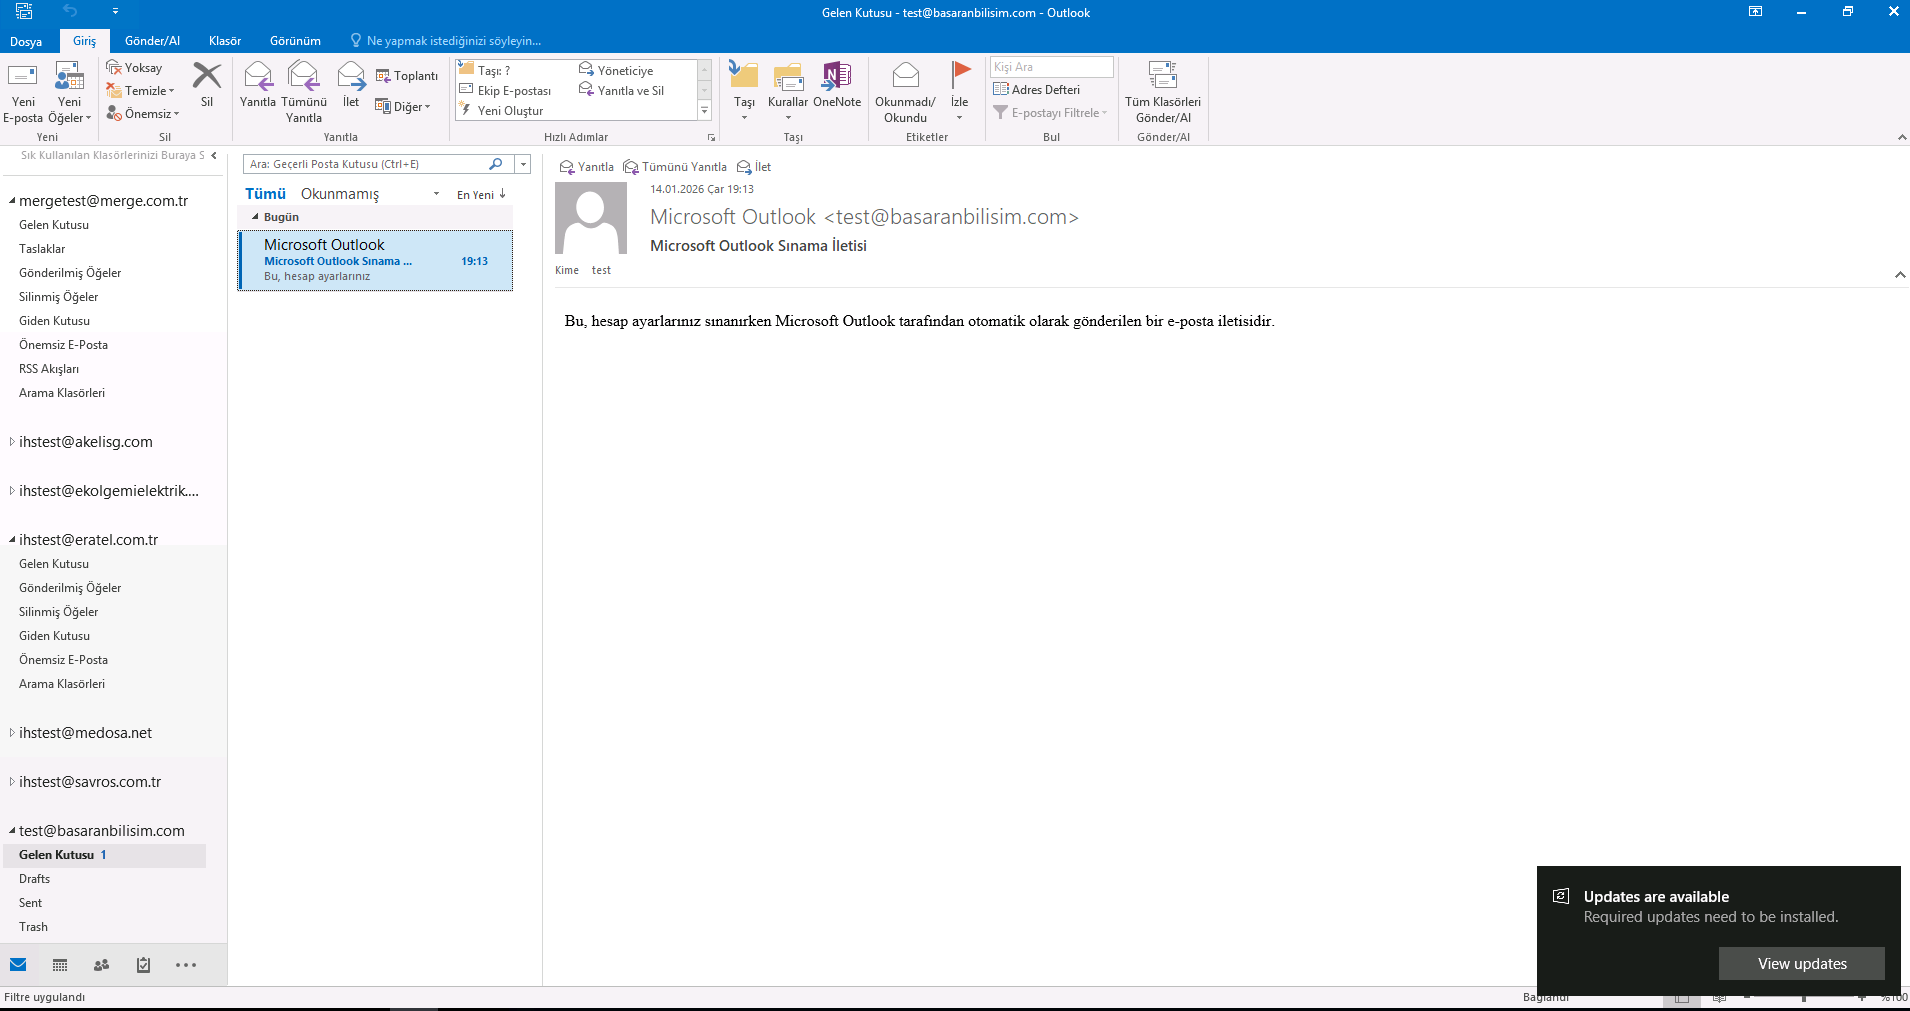Send the message to OneNote

tap(837, 85)
